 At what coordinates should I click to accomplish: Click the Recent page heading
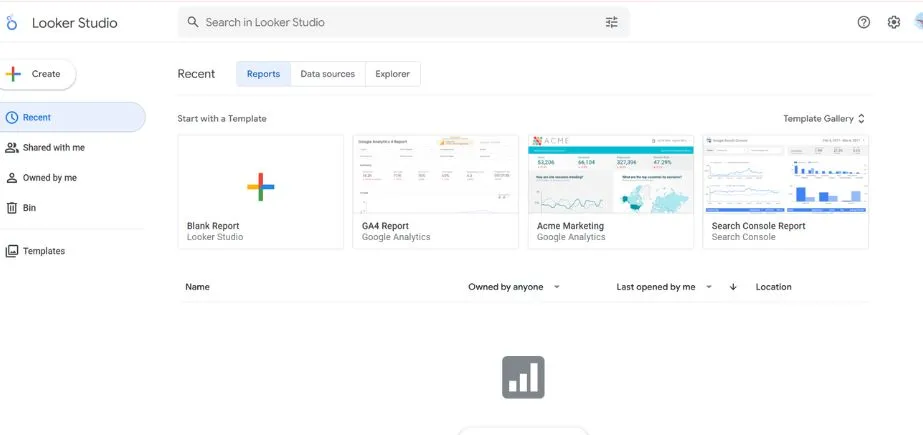coord(196,74)
